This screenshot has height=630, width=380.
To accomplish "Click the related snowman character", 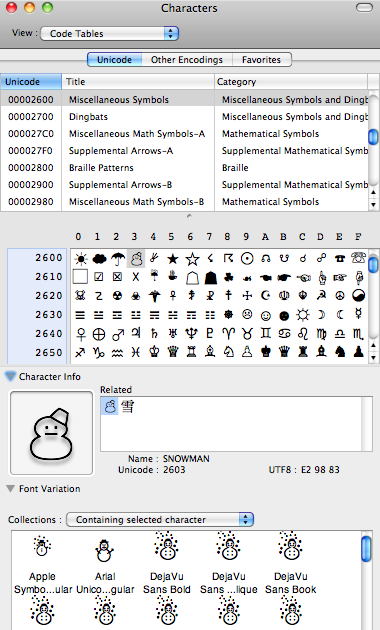I will (x=110, y=407).
